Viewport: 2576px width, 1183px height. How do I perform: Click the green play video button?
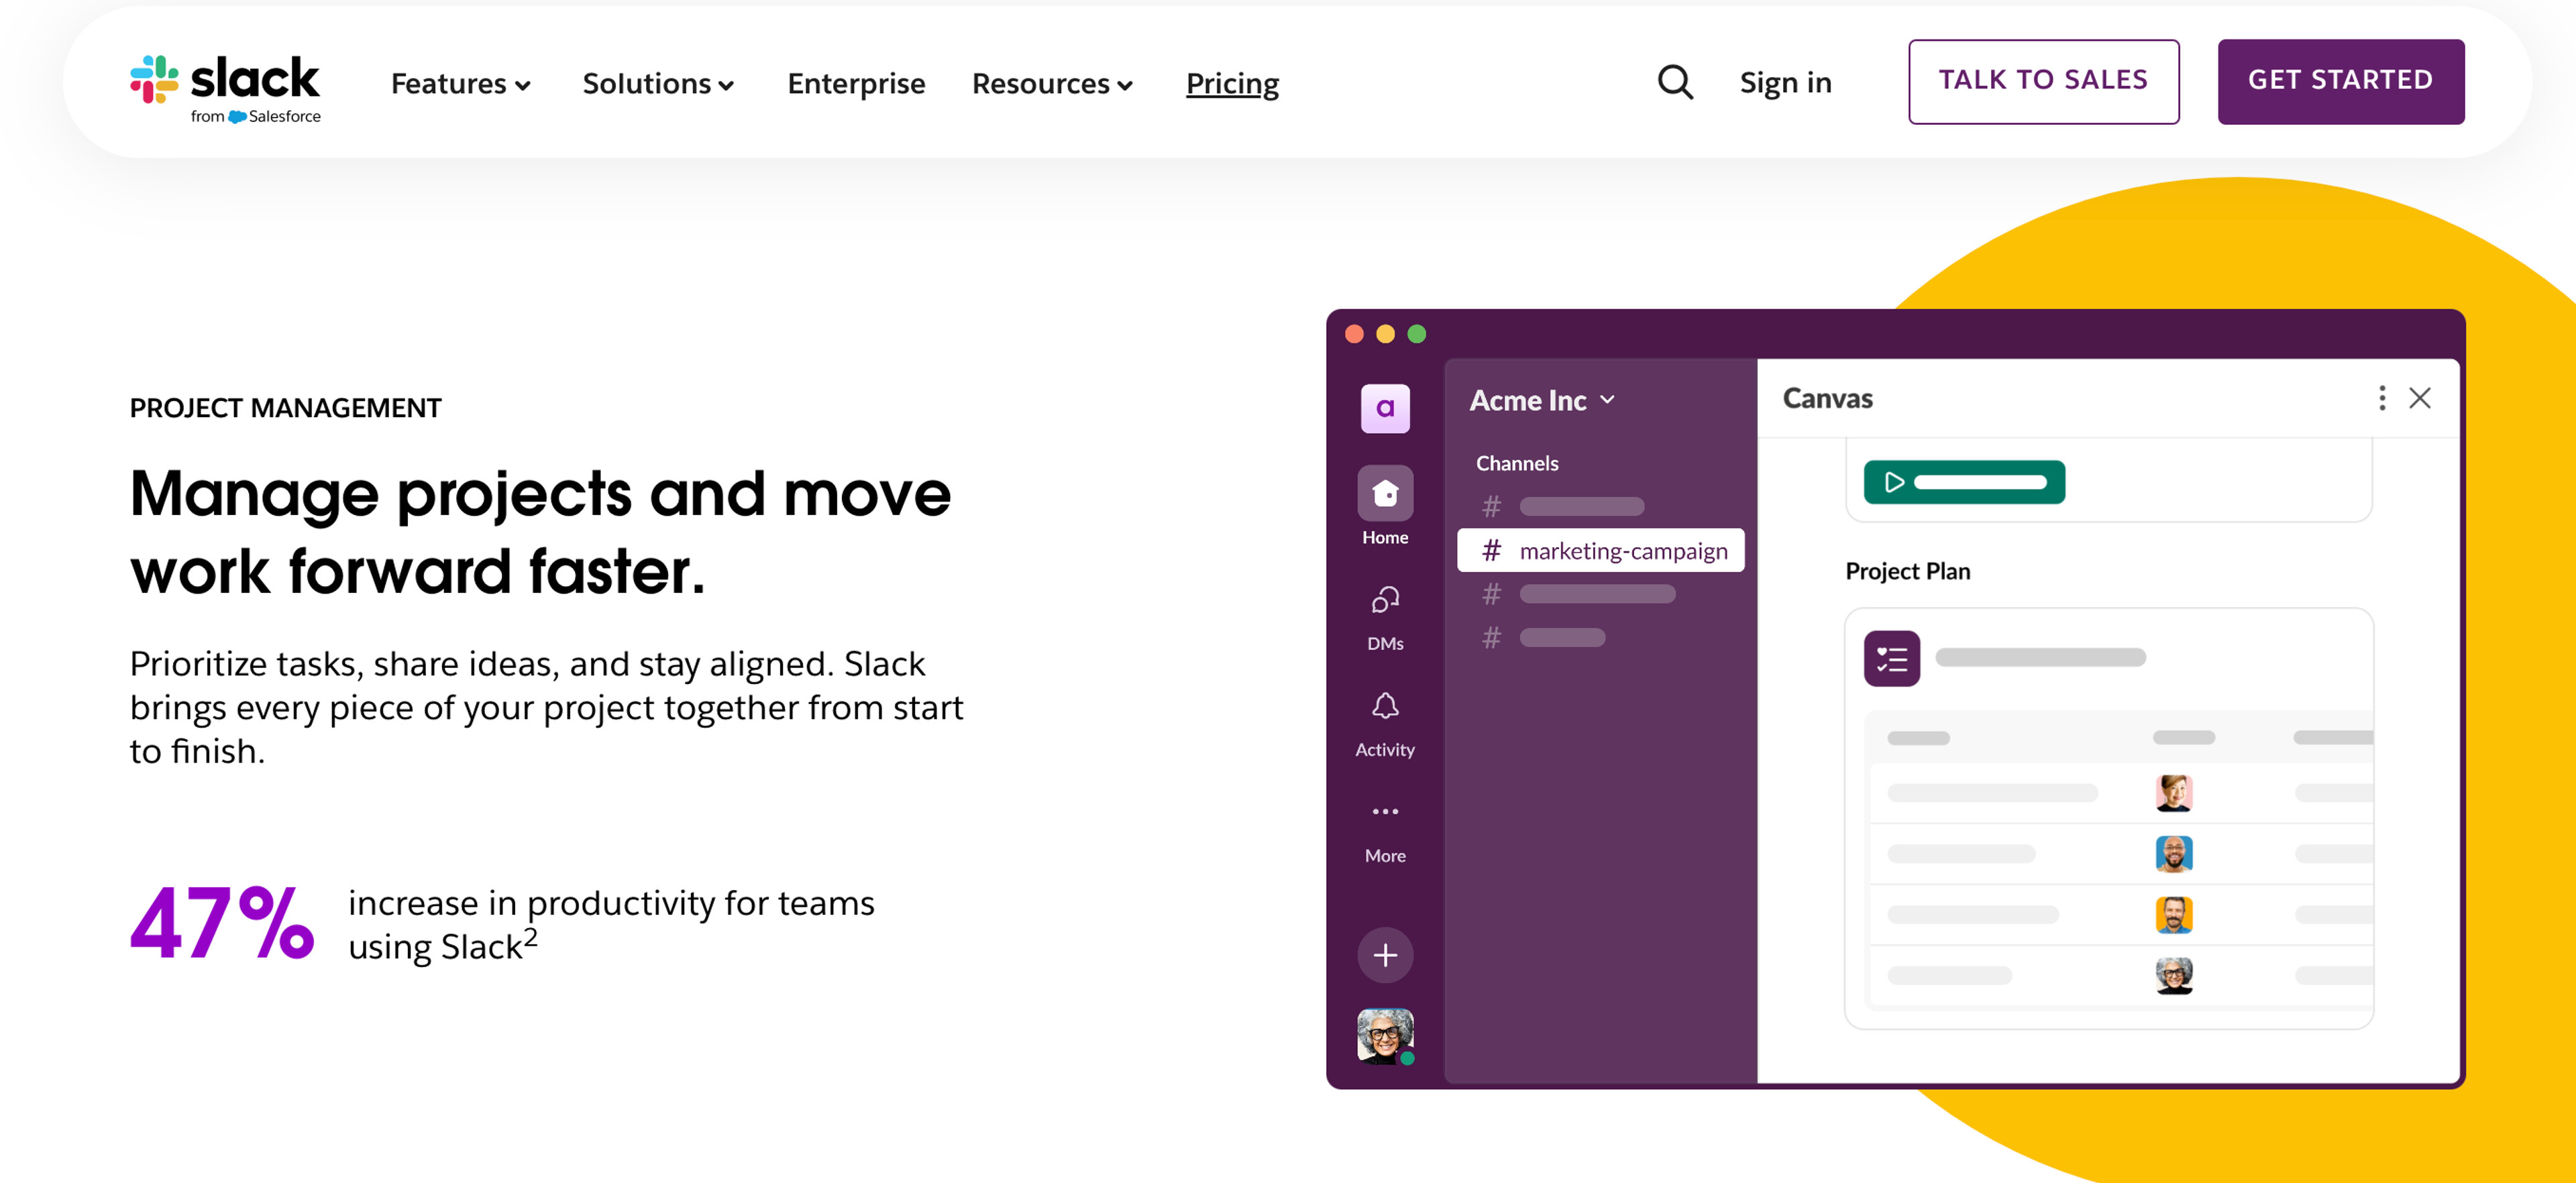point(1964,482)
